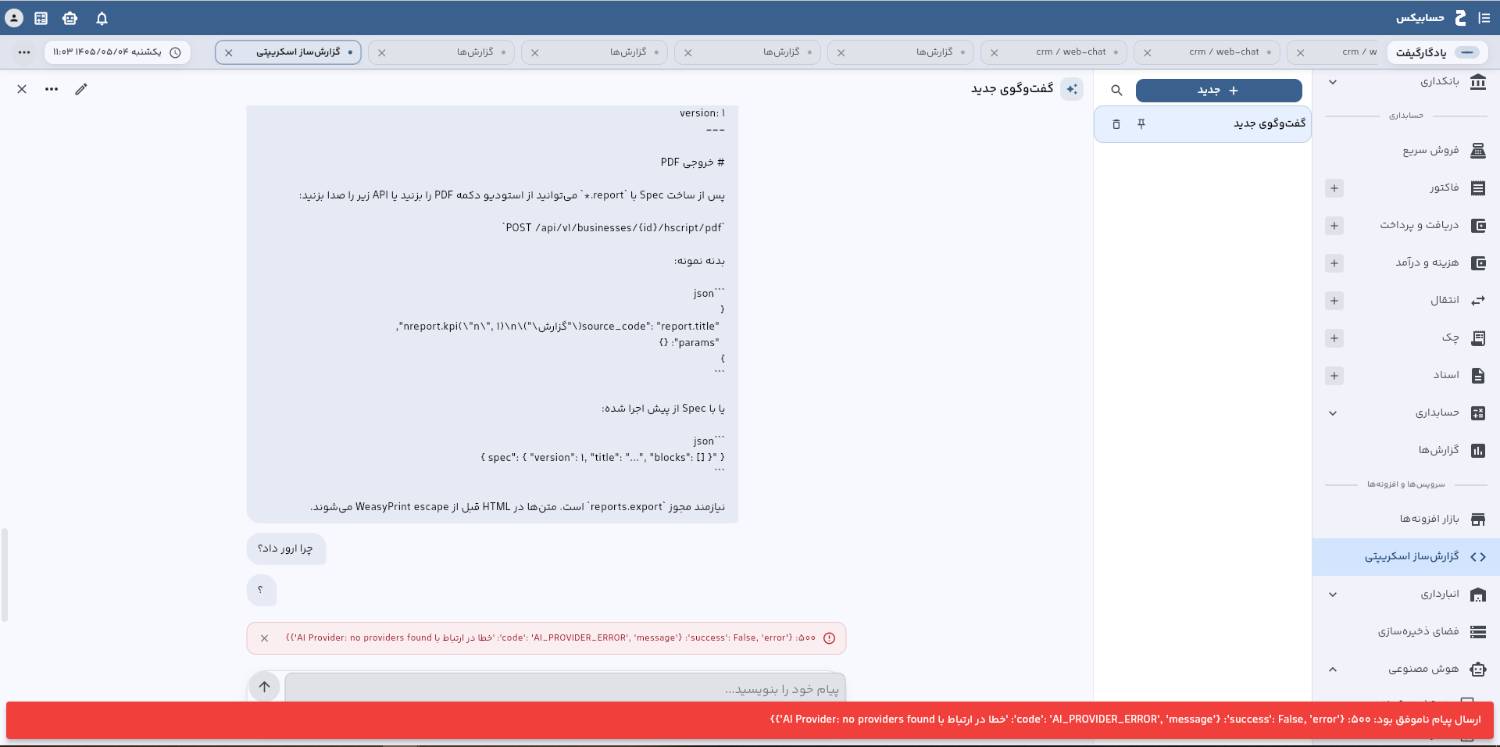Open the یادگارگیفت business selector
This screenshot has width=1500, height=747.
1436,52
